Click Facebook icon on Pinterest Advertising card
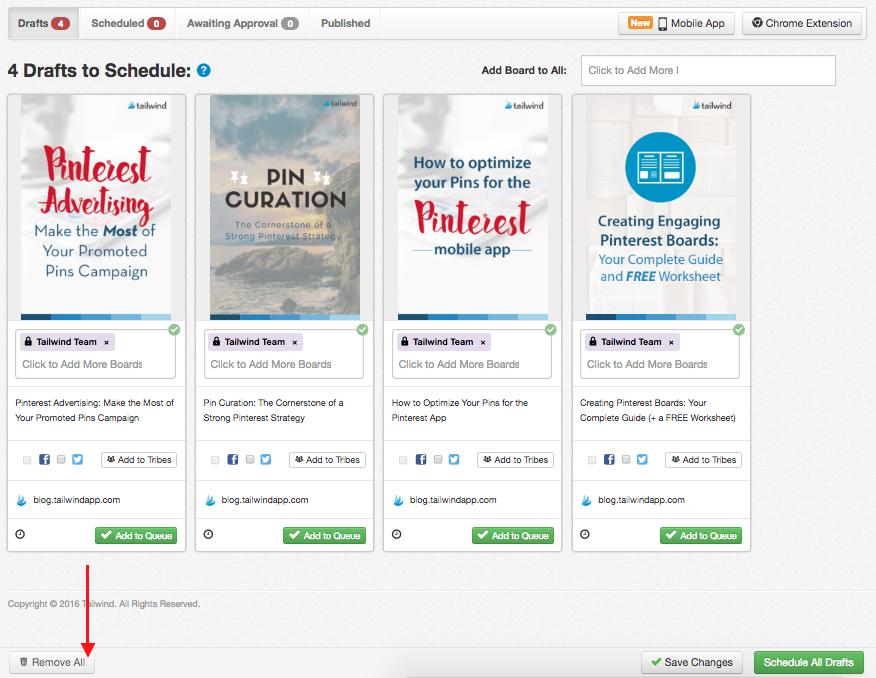Image resolution: width=876 pixels, height=678 pixels. pyautogui.click(x=44, y=460)
